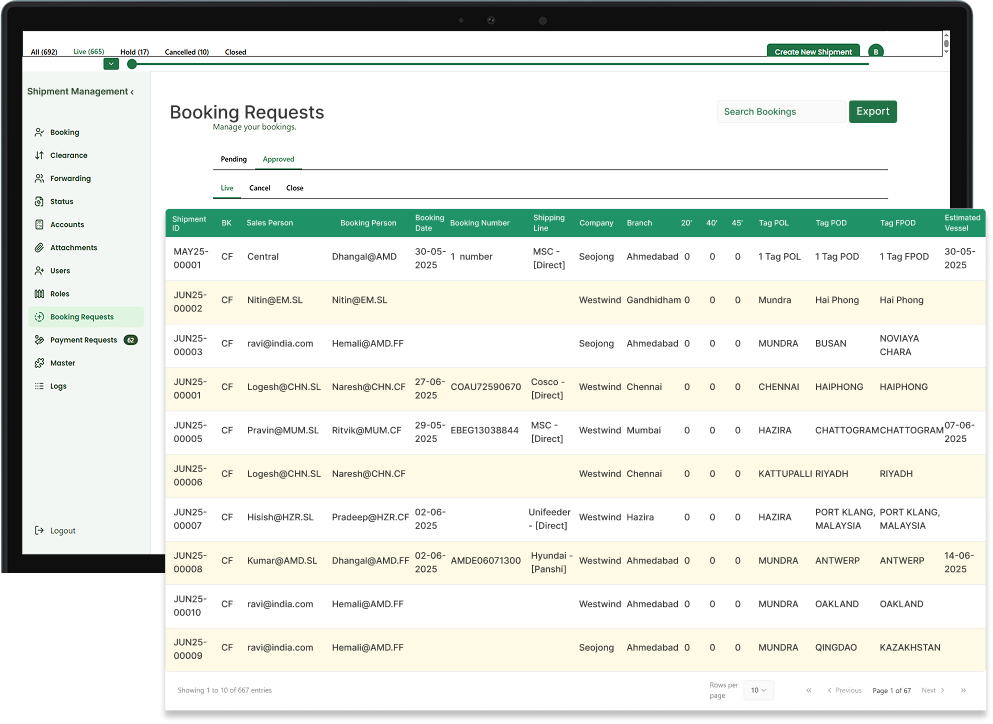
Task: Click the Create New Shipment button
Action: tap(813, 50)
